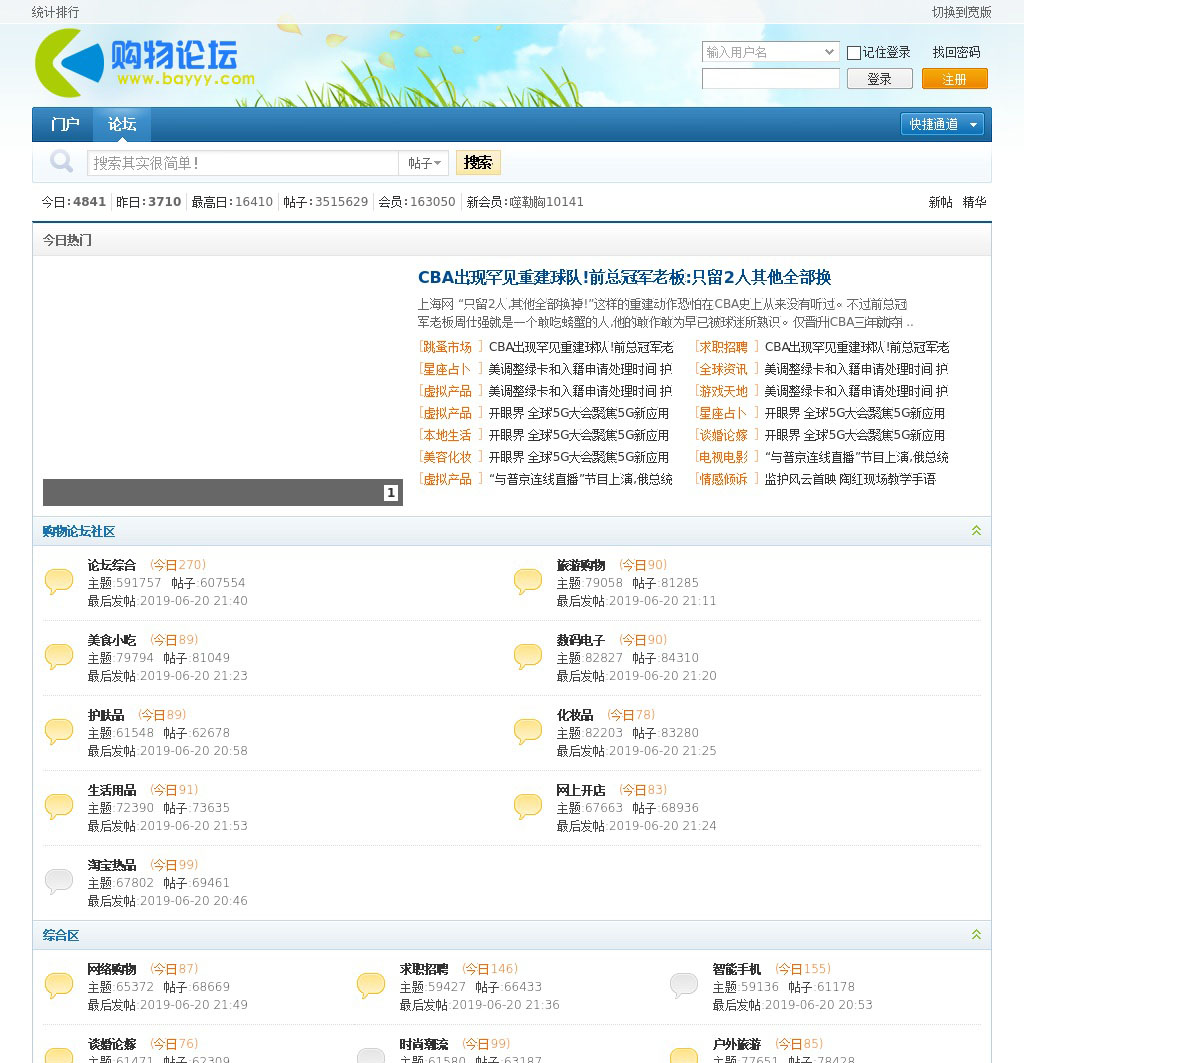
Task: Open the grey 淘宝热品 forum icon
Action: tap(59, 881)
